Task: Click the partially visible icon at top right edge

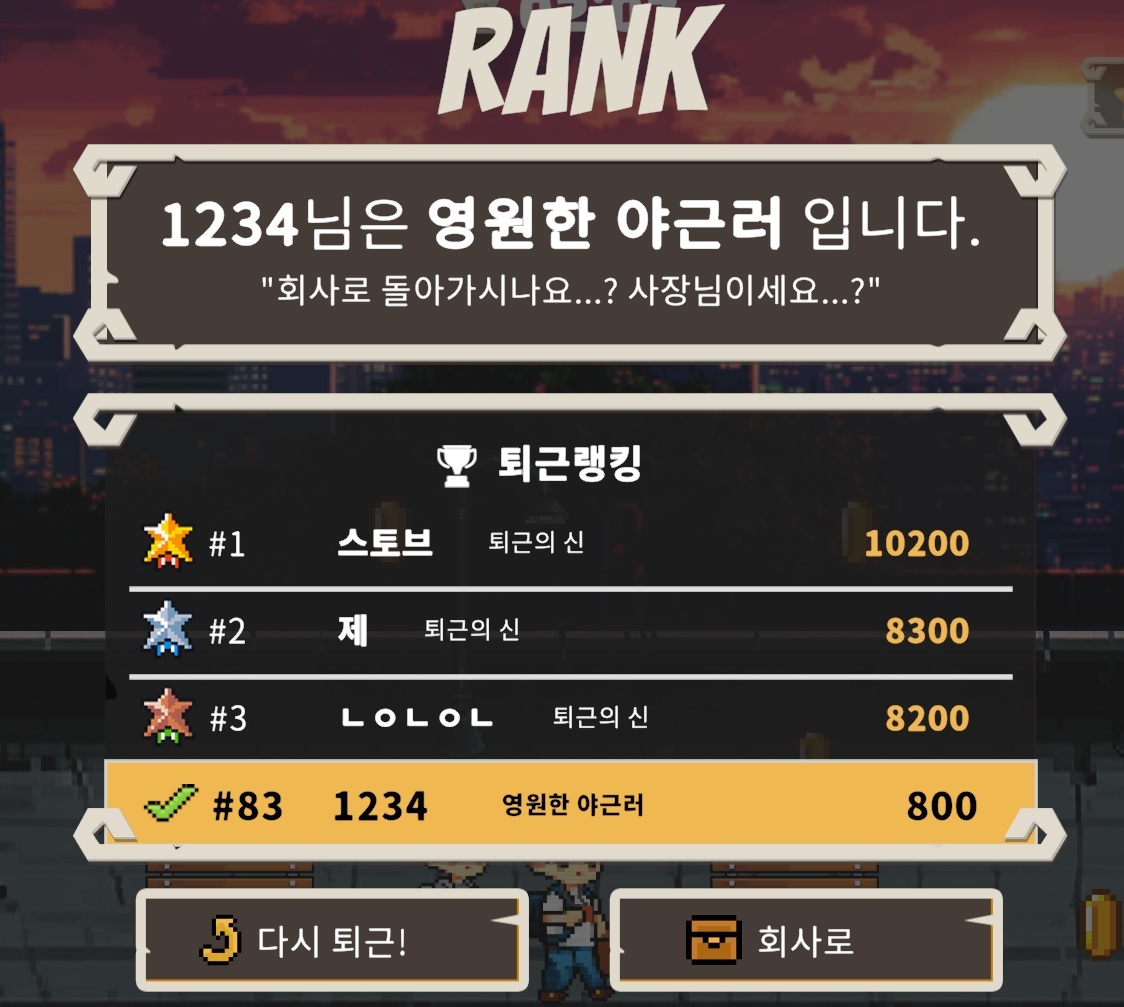Action: pos(1102,97)
